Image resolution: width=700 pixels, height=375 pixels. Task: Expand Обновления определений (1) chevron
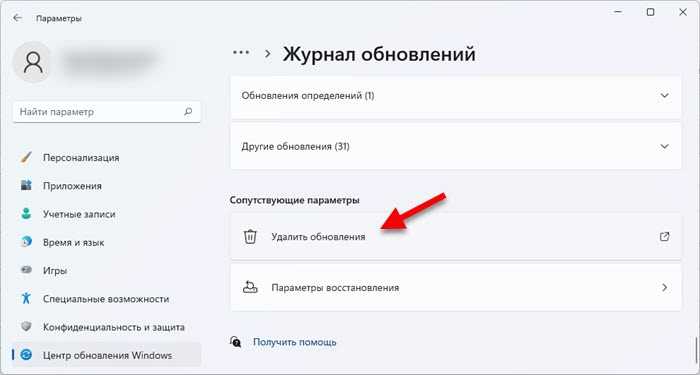tap(664, 96)
